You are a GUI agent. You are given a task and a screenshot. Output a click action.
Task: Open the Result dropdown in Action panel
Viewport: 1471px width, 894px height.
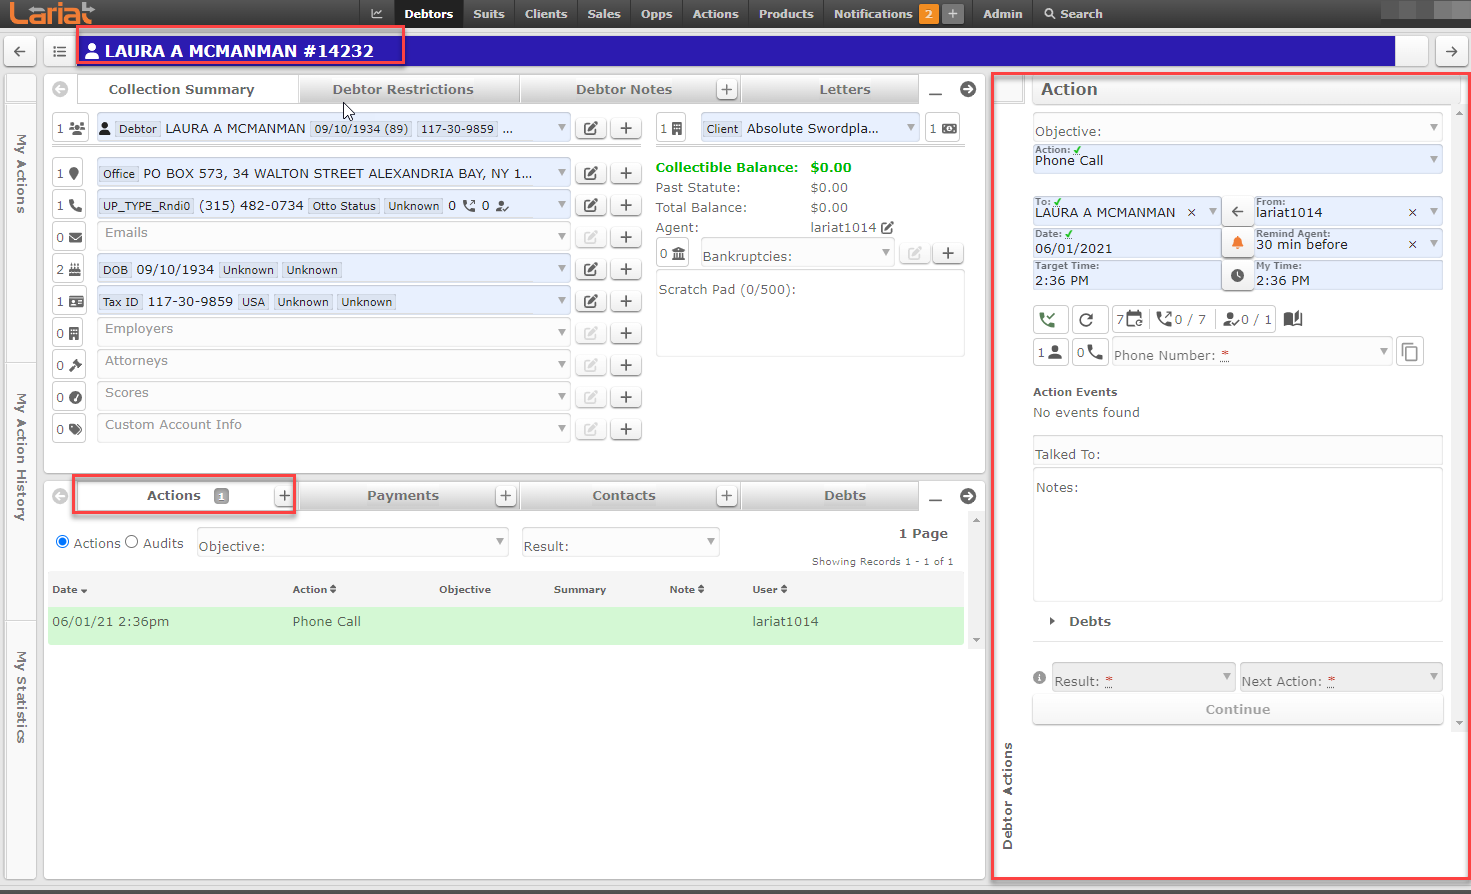pyautogui.click(x=1142, y=677)
